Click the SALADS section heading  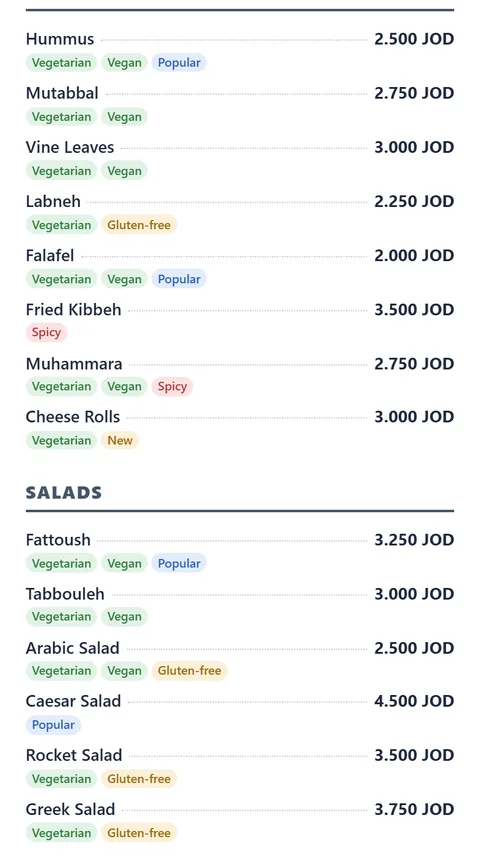[64, 493]
